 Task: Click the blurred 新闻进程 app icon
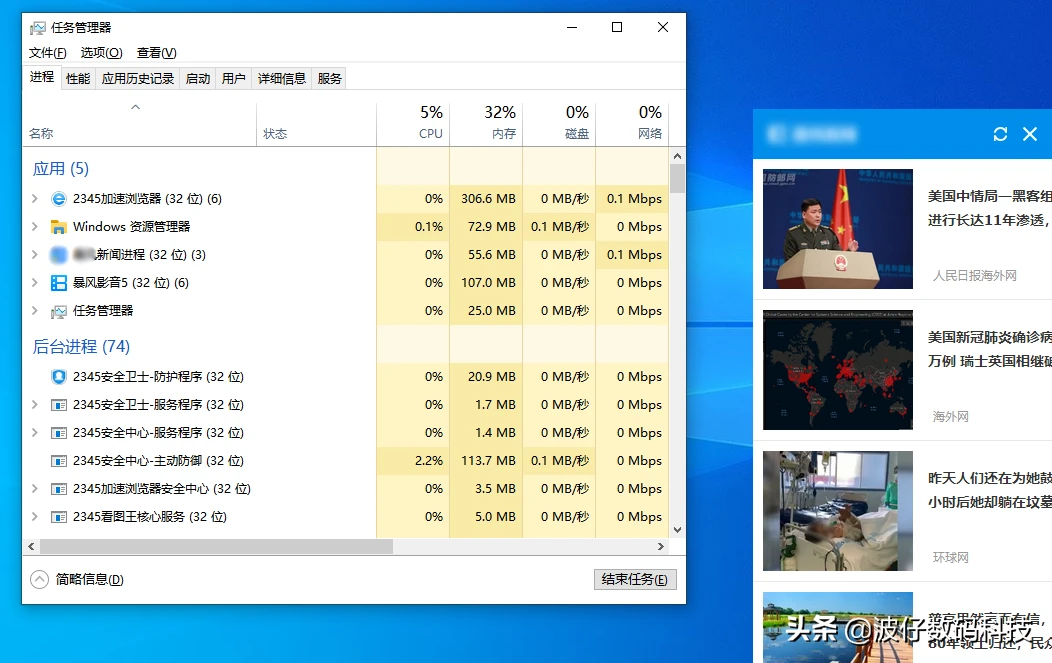(x=59, y=254)
